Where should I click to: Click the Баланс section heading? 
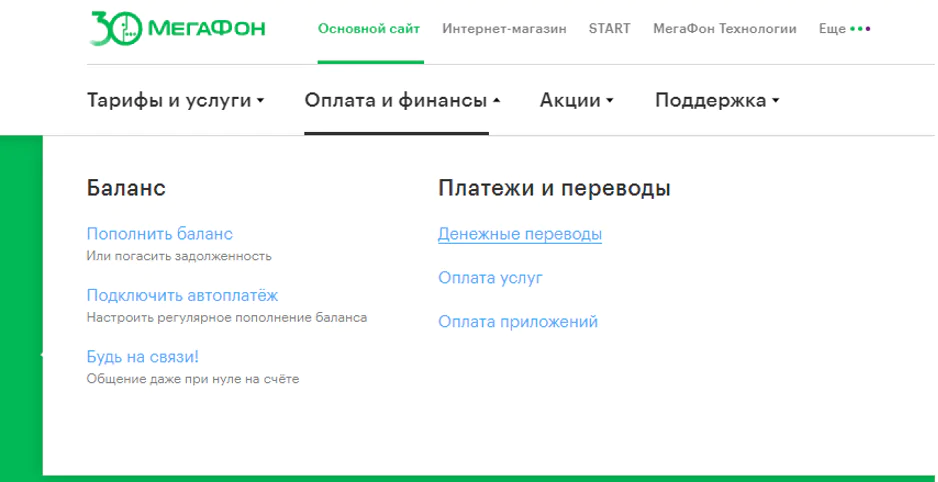[x=126, y=188]
